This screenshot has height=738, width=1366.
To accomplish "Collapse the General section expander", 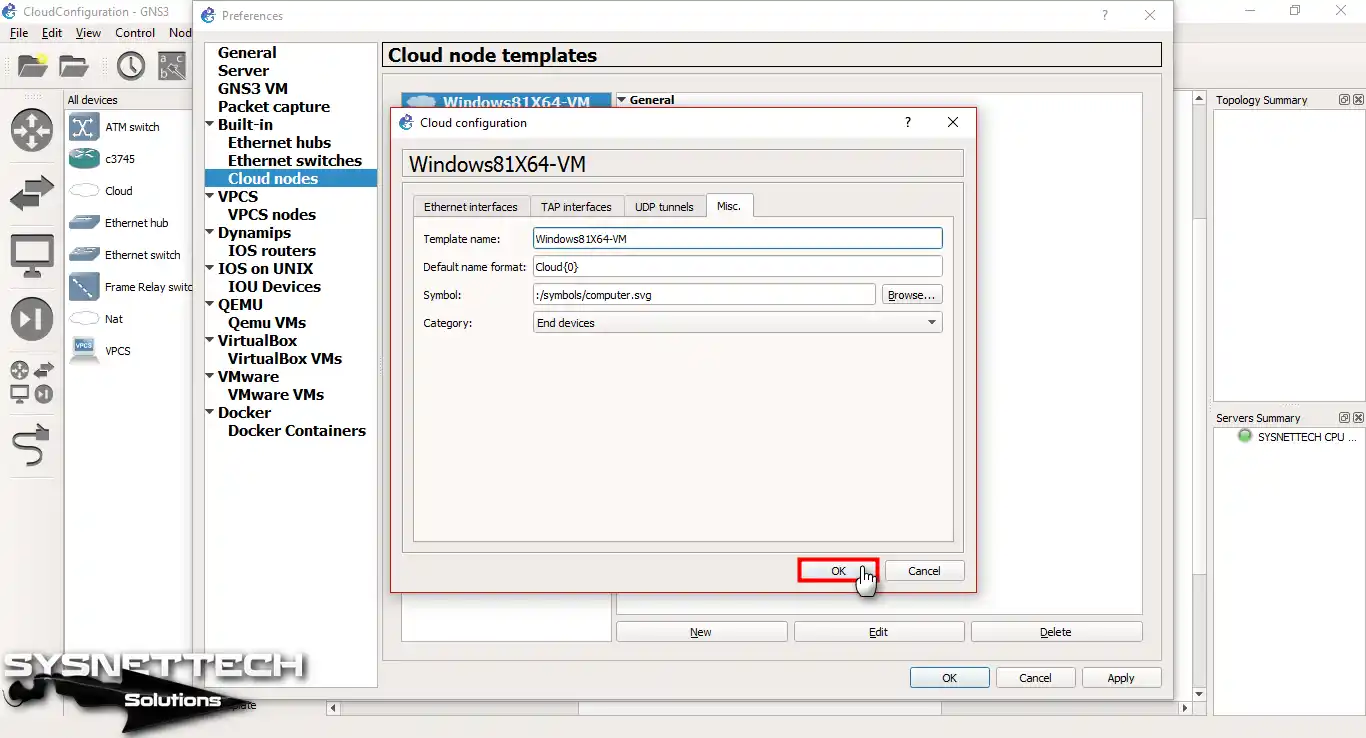I will coord(621,100).
